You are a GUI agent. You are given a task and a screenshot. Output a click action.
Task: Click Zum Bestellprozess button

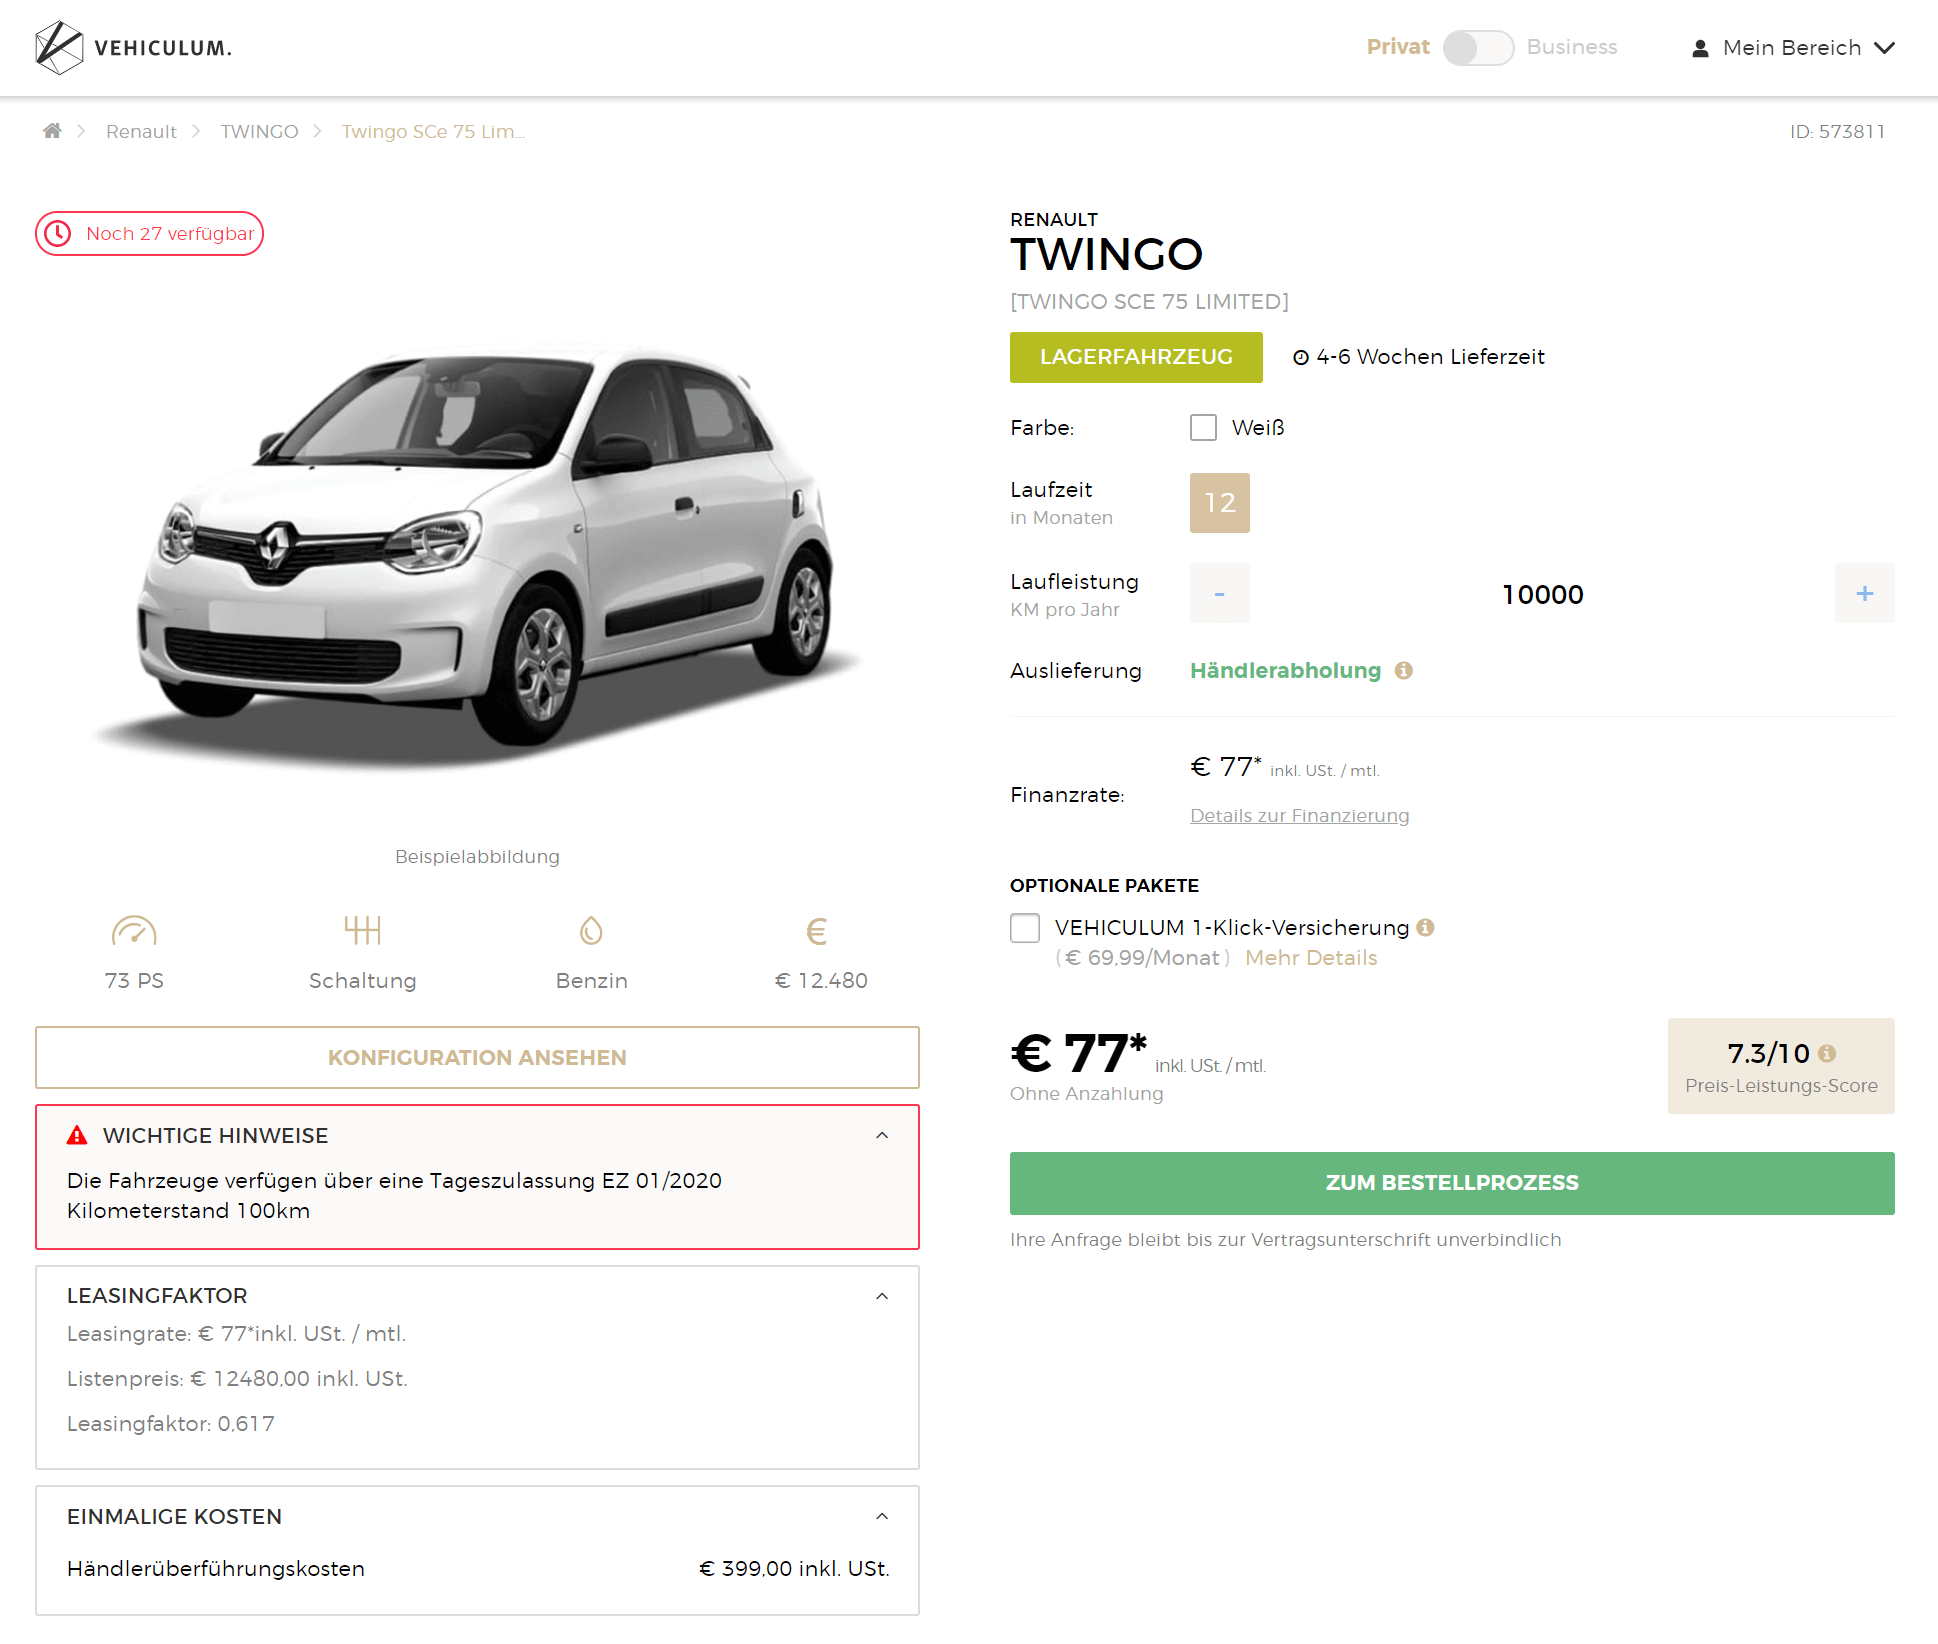click(1452, 1183)
